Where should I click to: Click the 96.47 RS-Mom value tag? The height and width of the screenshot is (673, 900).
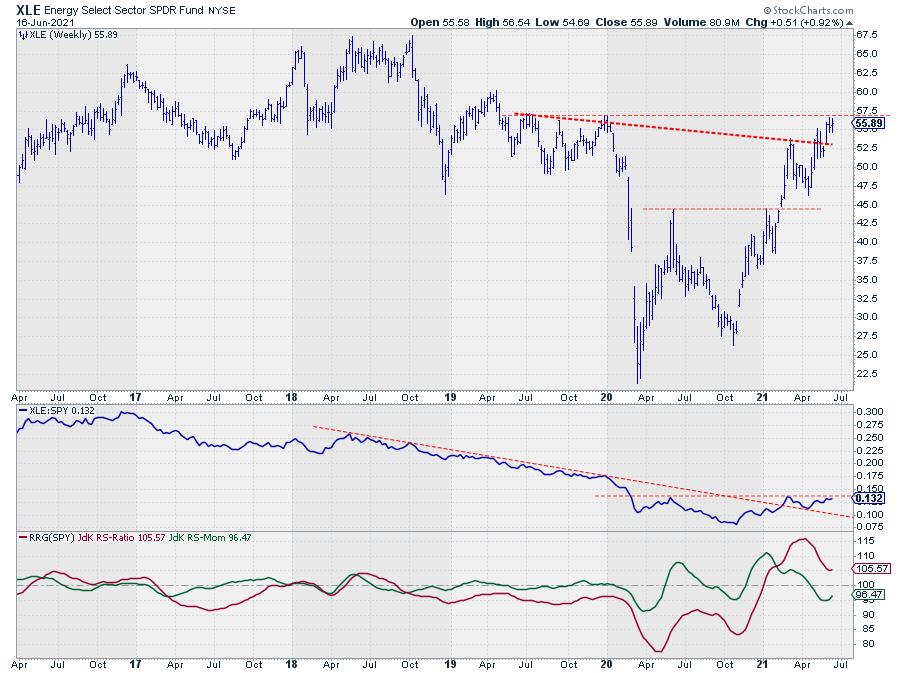pos(864,595)
